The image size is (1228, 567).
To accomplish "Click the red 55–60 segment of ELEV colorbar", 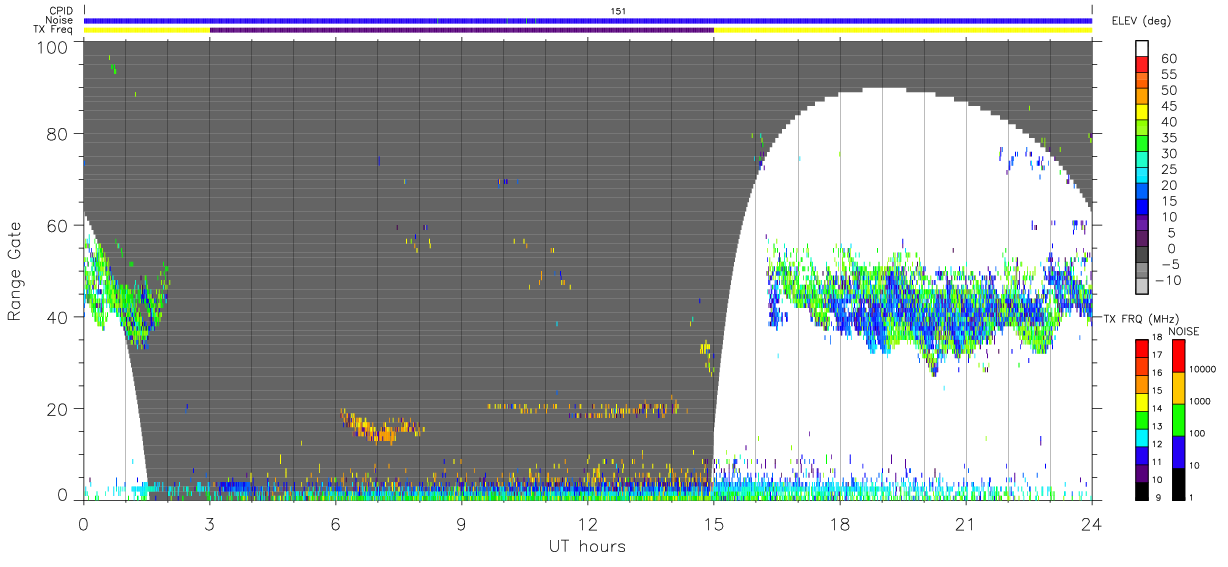I will tap(1142, 65).
